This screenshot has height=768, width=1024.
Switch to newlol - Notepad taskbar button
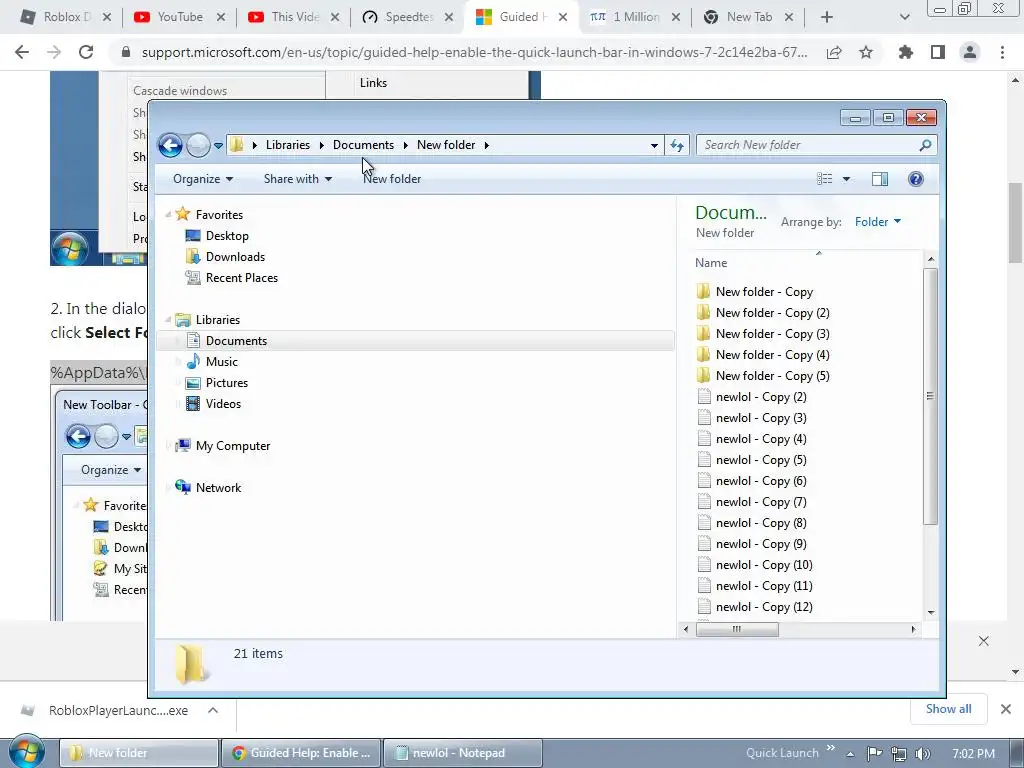(x=462, y=753)
